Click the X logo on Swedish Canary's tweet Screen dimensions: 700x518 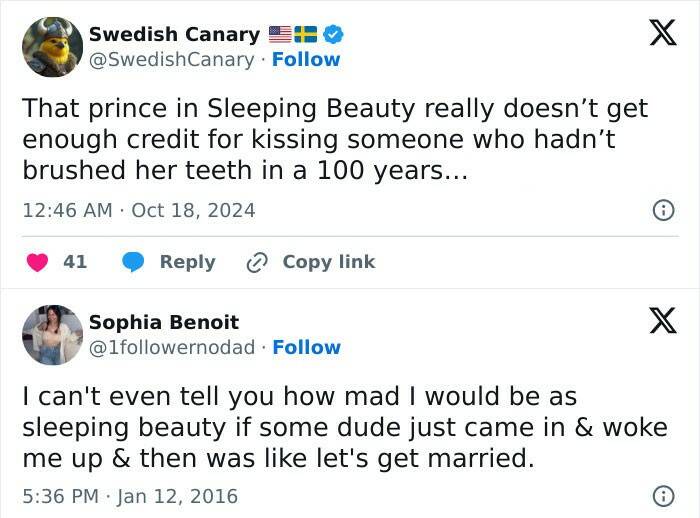656,33
